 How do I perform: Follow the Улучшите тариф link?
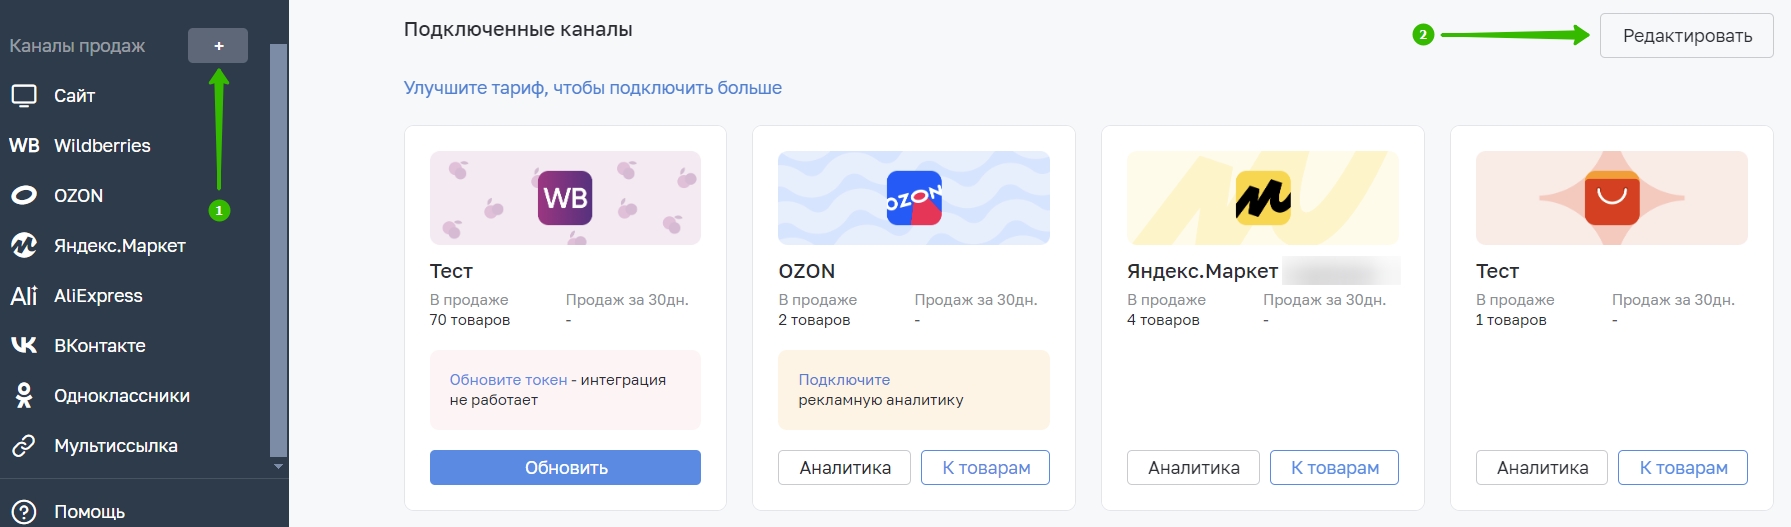(x=593, y=88)
